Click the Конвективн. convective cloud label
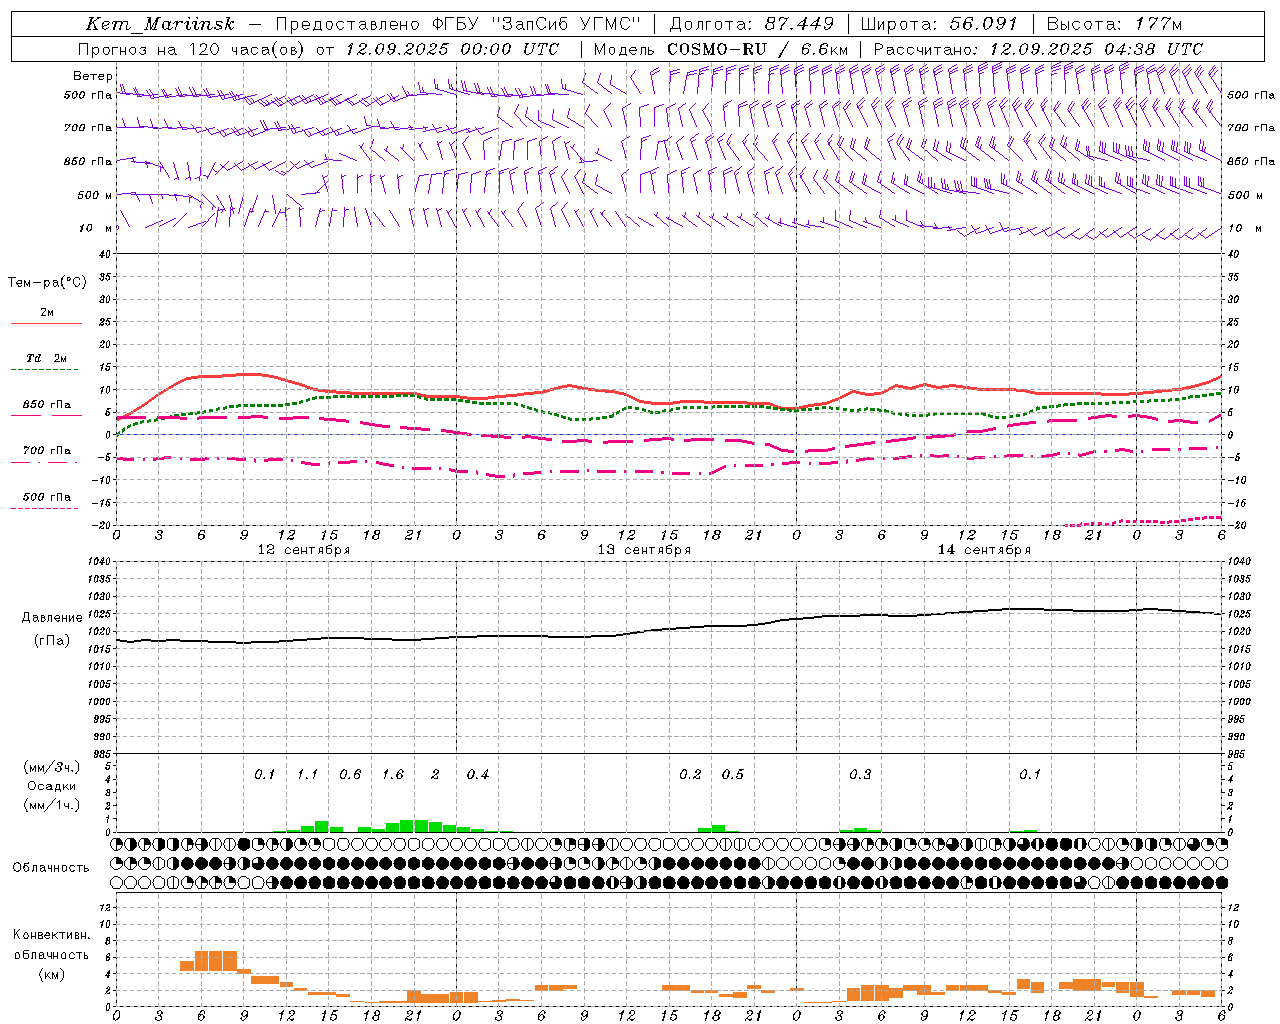1280x1024 pixels. pyautogui.click(x=51, y=935)
